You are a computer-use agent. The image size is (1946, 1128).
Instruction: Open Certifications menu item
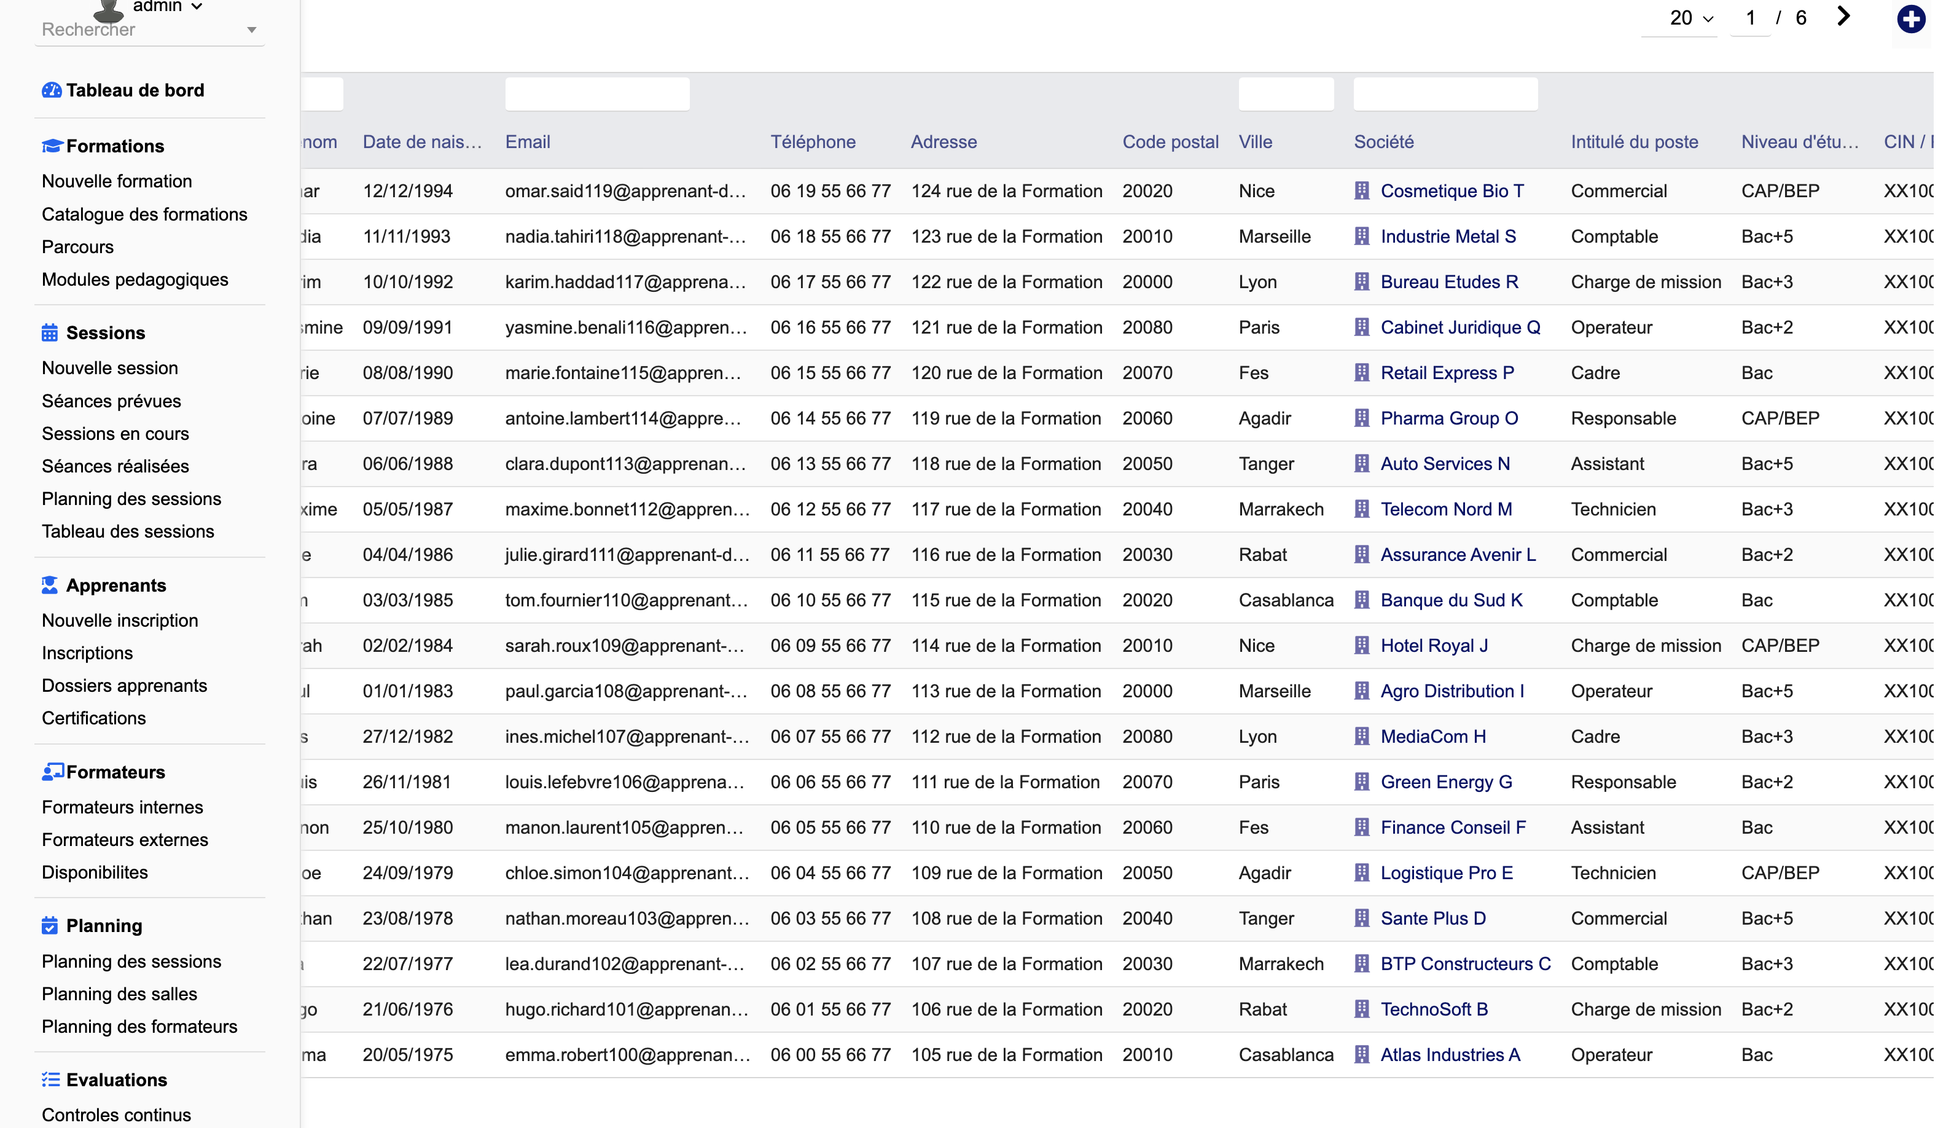click(x=94, y=719)
